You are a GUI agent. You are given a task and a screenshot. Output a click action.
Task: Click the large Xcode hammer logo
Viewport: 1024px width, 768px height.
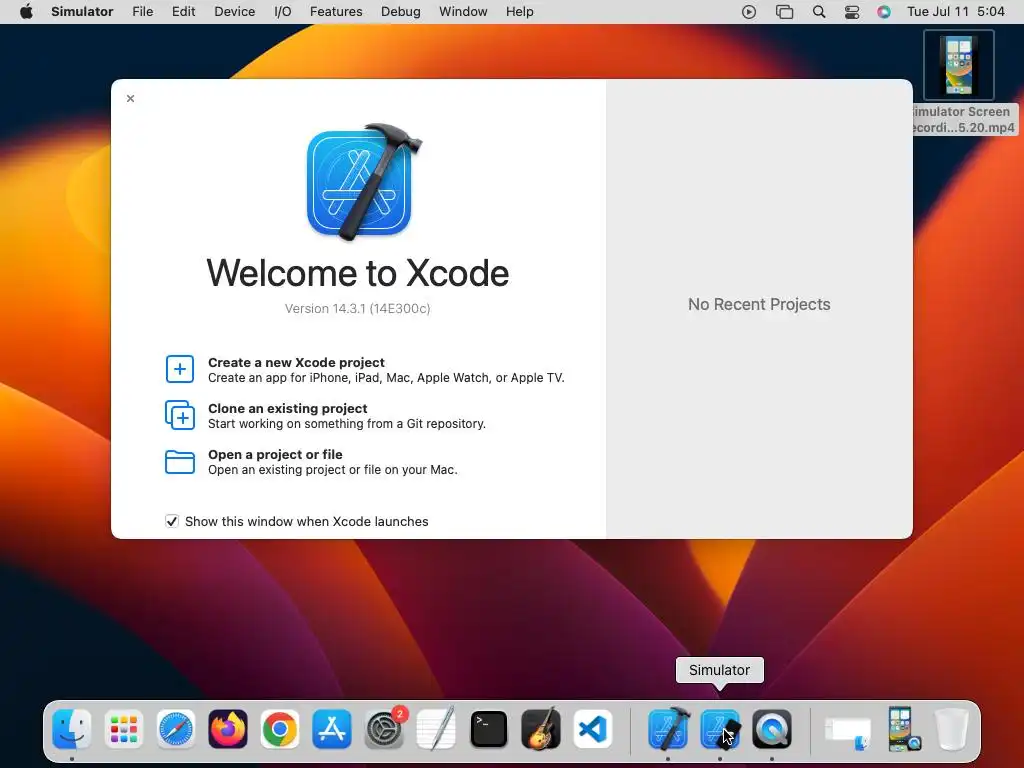362,182
